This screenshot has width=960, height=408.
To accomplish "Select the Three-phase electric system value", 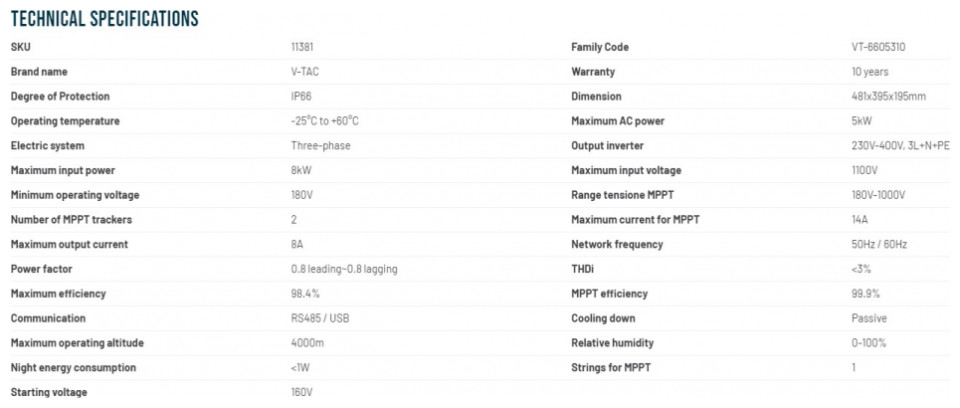I will click(x=321, y=146).
